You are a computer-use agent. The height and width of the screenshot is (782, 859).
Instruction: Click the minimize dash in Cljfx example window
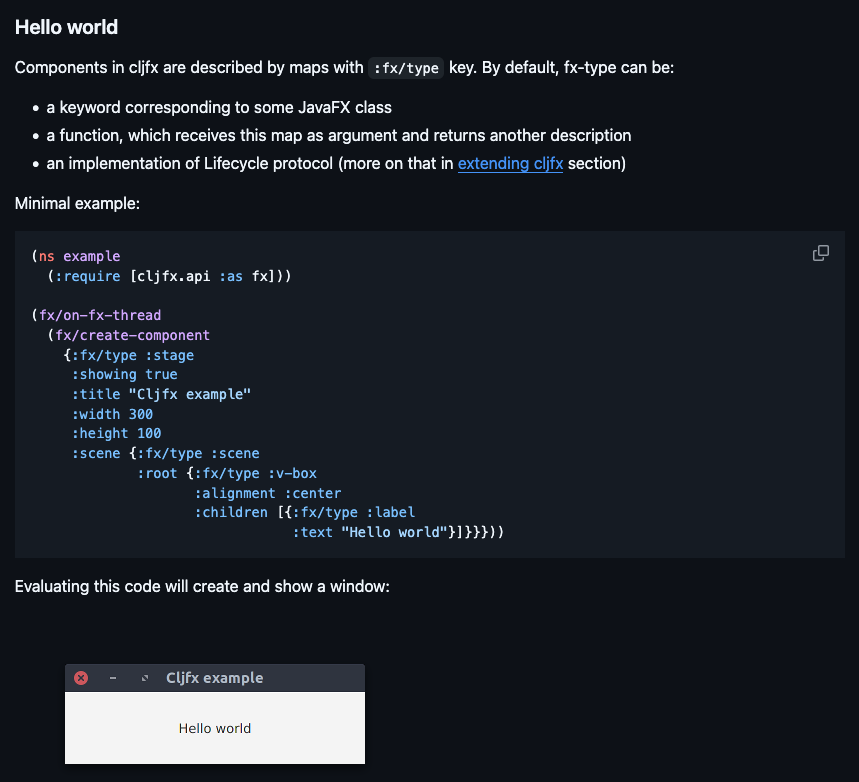pos(113,678)
